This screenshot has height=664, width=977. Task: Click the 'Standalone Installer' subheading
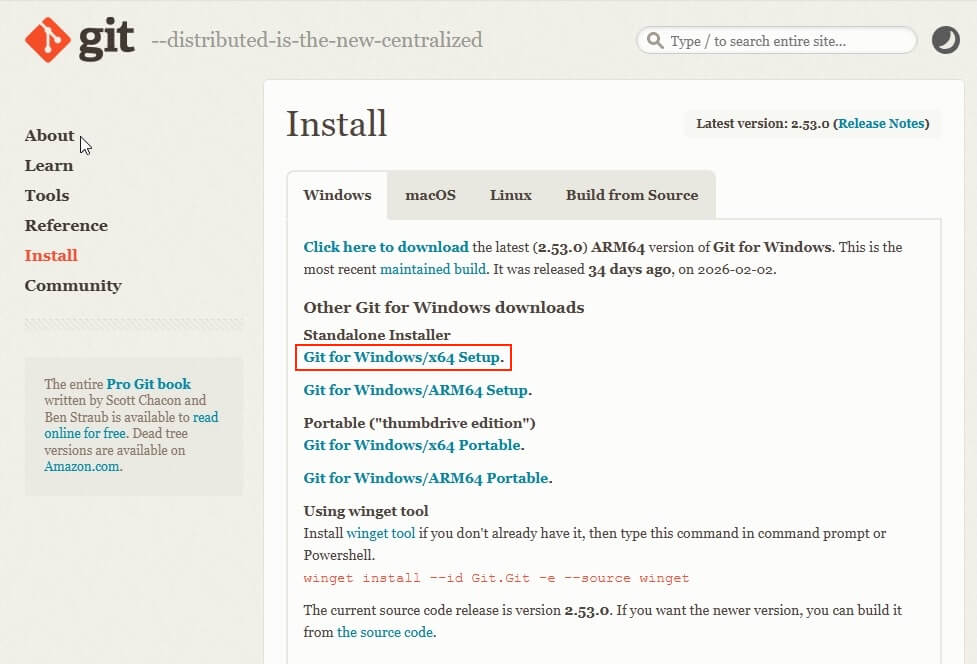point(376,335)
